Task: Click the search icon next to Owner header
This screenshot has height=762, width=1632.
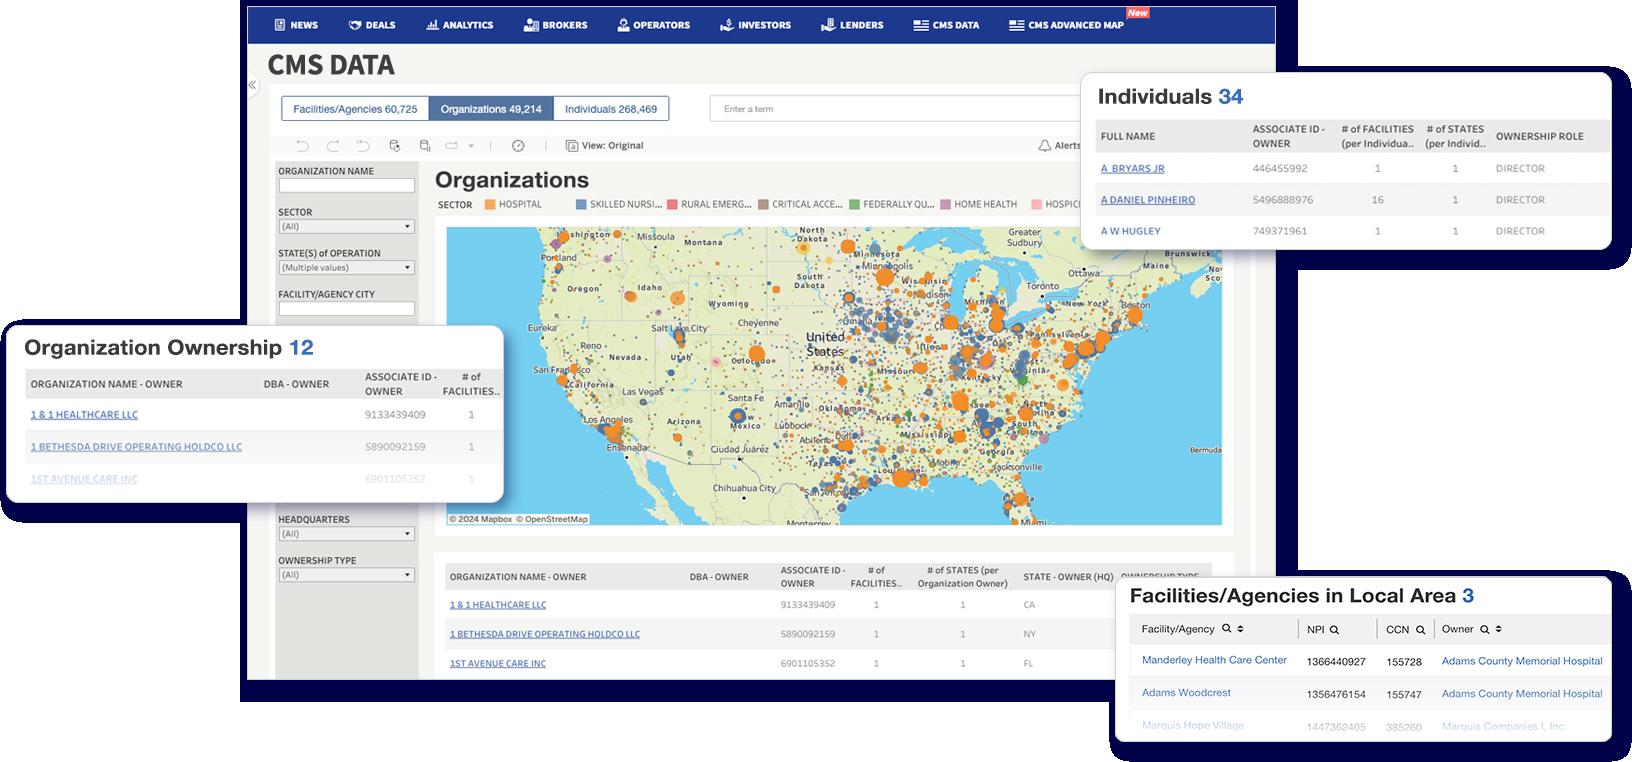Action: pyautogui.click(x=1485, y=629)
